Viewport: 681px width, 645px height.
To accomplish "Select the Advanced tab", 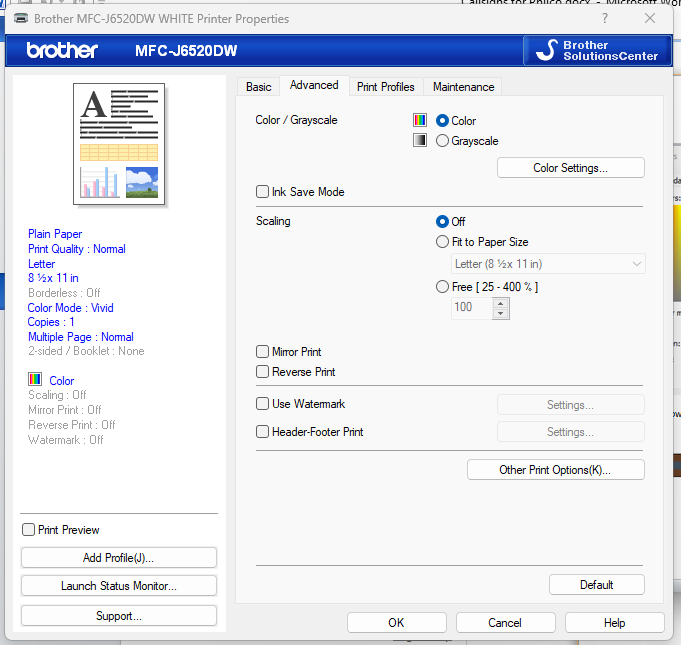I will 314,85.
